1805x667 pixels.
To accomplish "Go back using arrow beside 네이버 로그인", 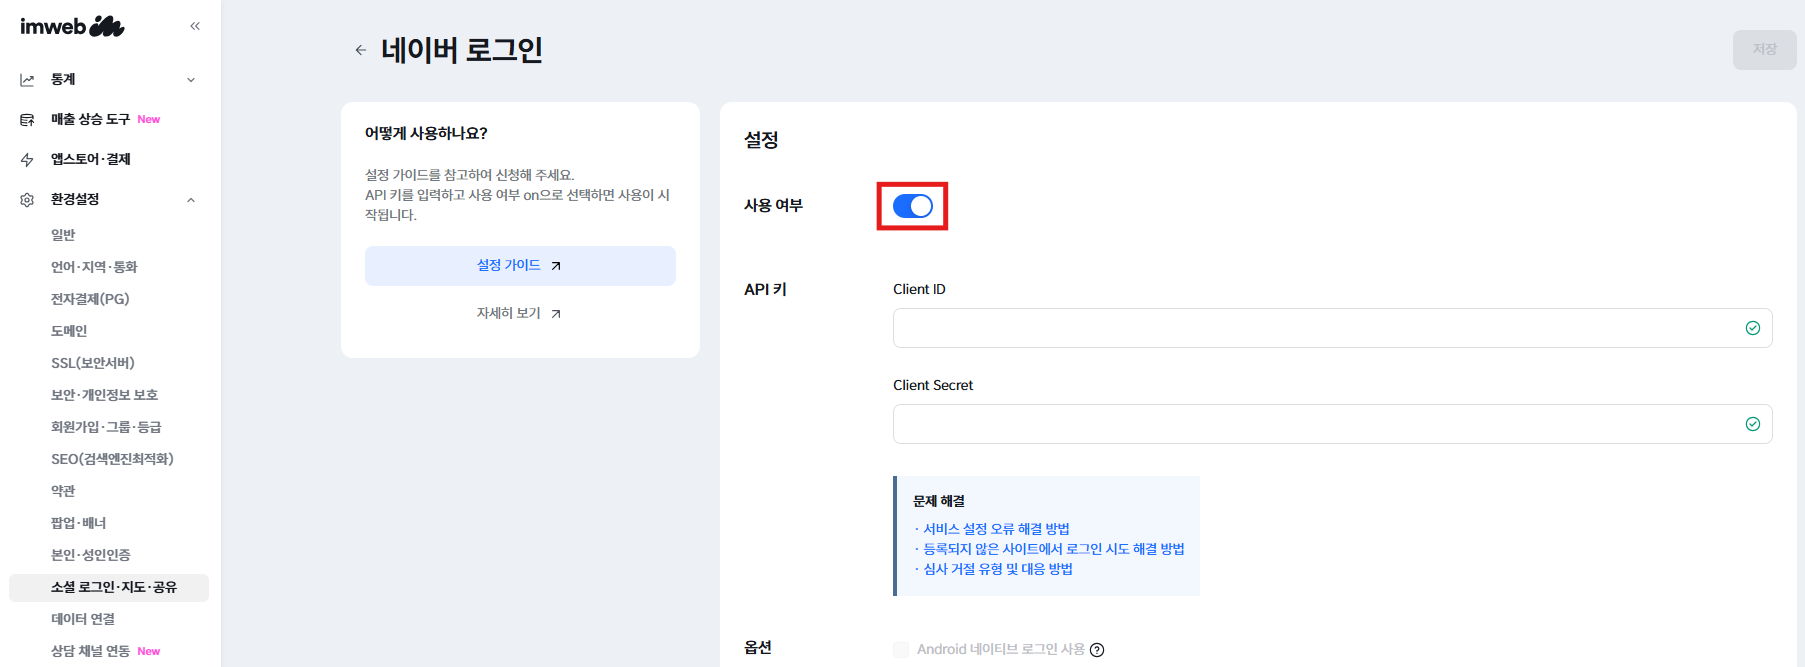I will [361, 50].
